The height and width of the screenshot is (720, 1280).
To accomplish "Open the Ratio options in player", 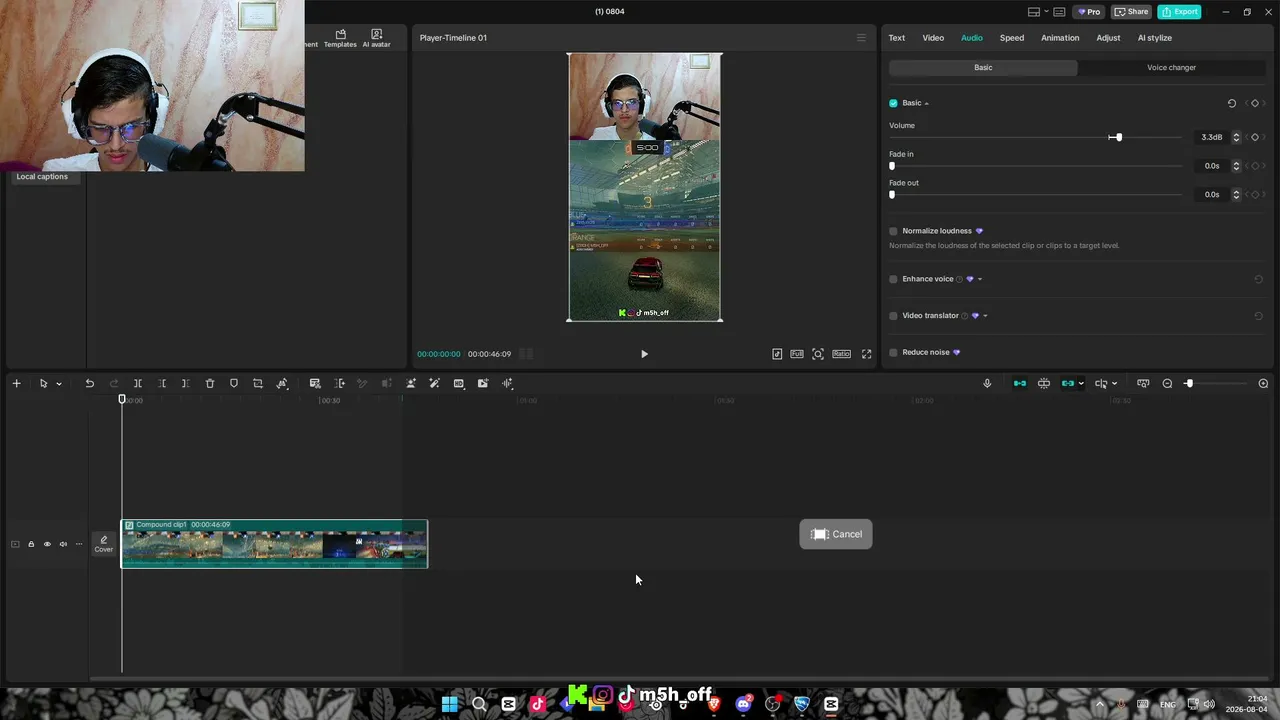I will click(841, 354).
